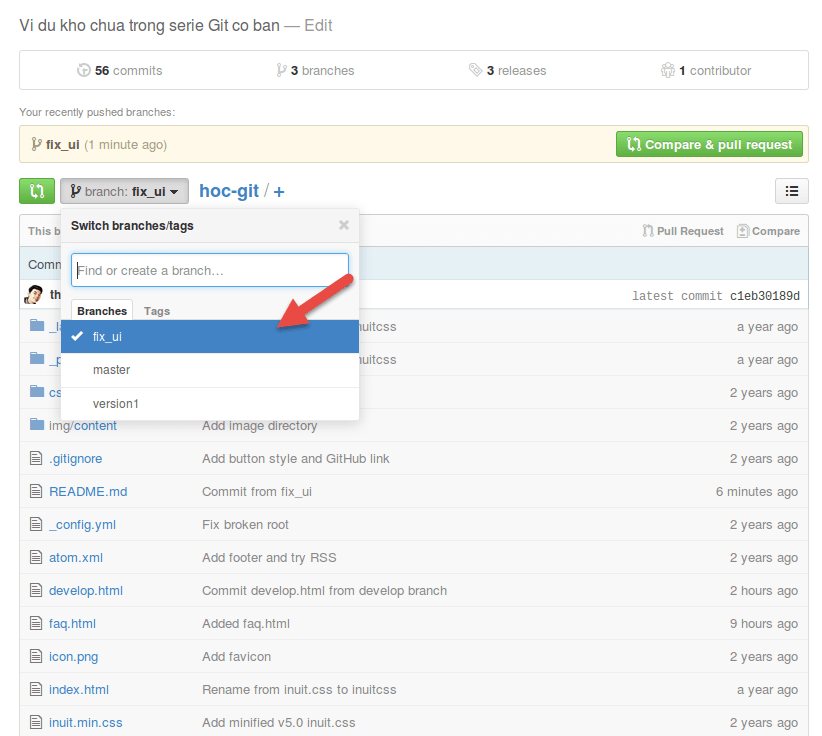Click the index.html file icon
This screenshot has height=736, width=822.
36,689
